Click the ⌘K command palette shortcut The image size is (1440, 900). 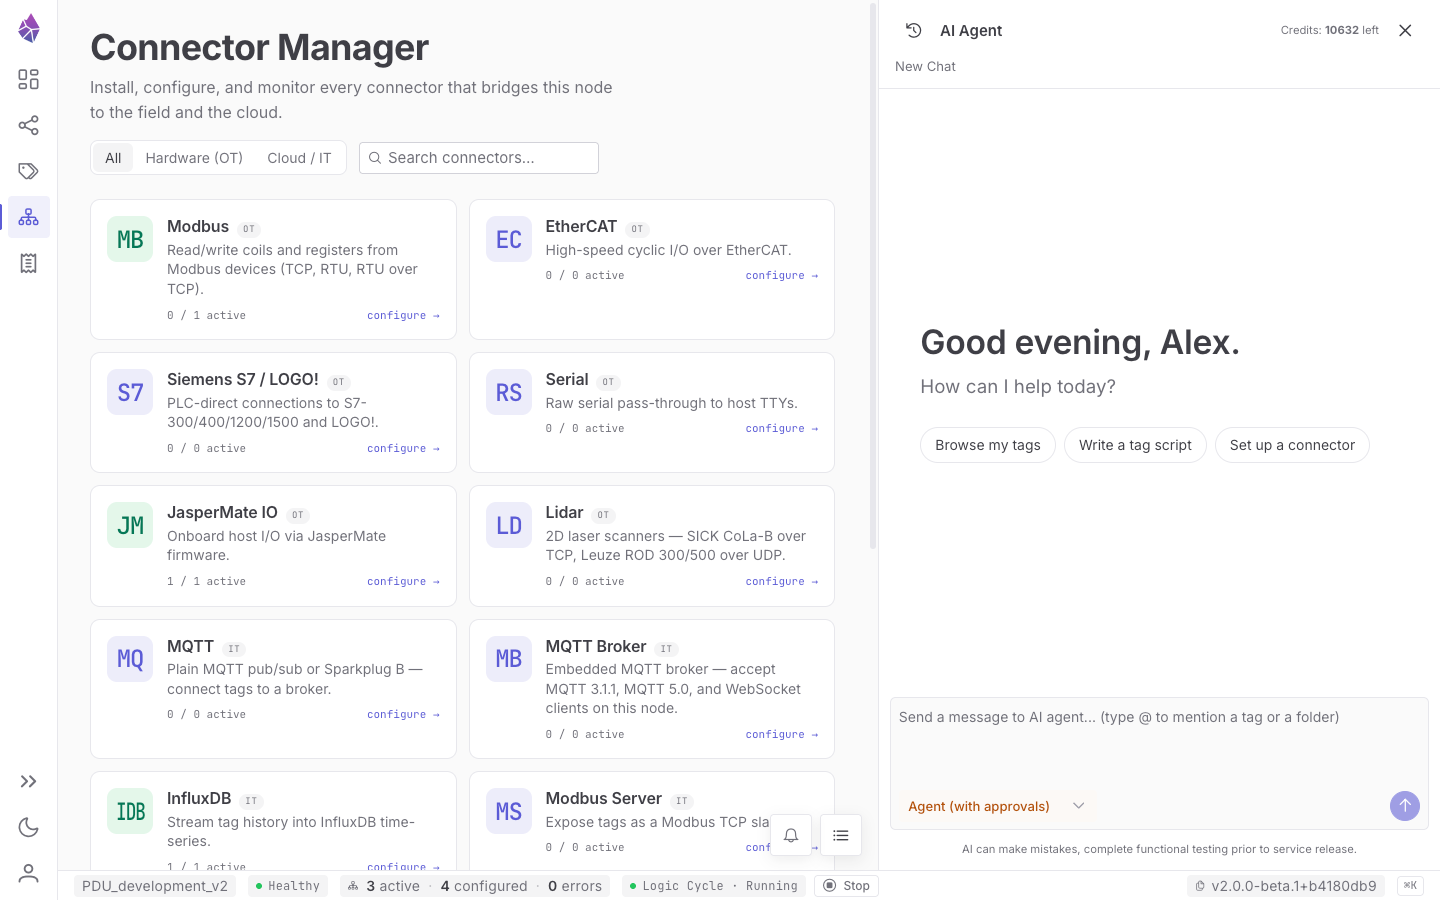(1410, 885)
